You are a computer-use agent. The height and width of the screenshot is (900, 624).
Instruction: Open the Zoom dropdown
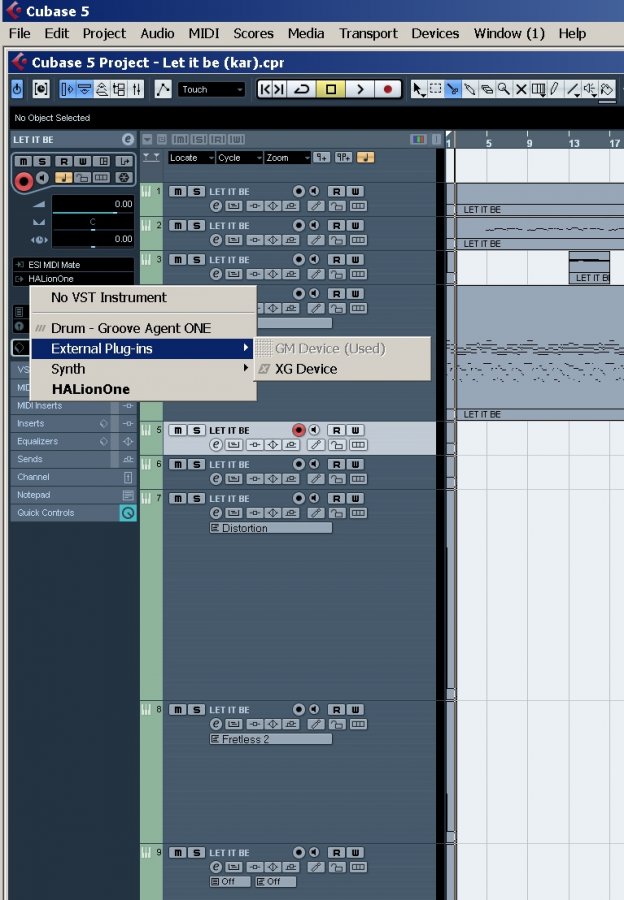[287, 157]
